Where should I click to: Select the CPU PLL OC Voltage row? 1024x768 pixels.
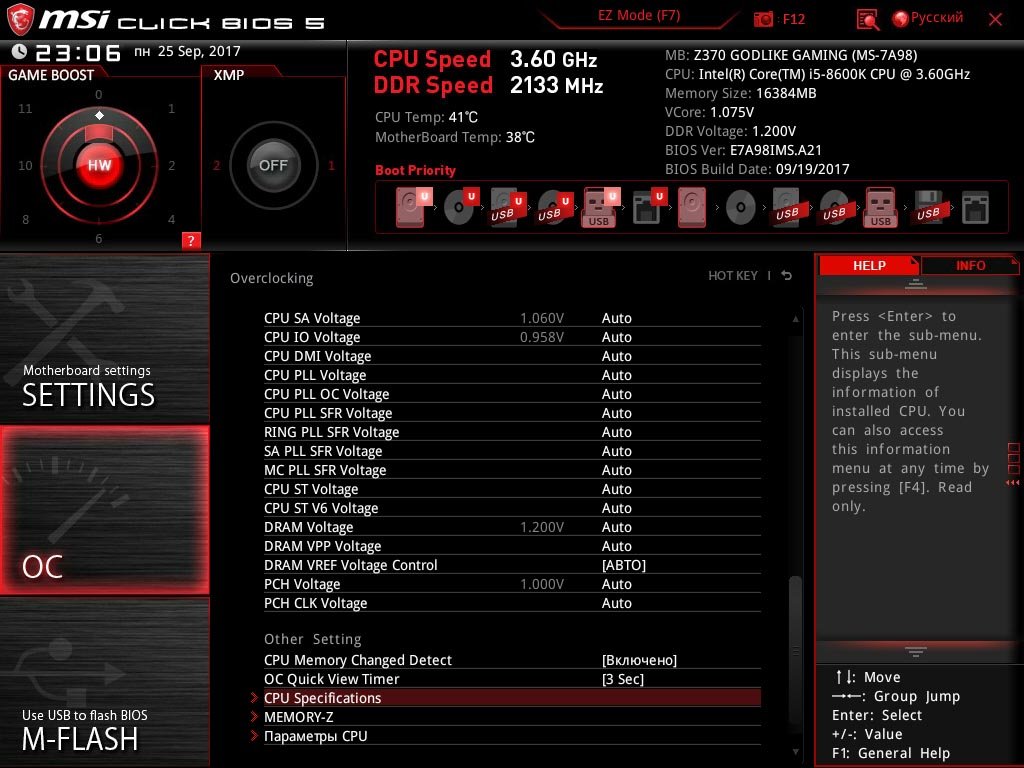coord(512,394)
